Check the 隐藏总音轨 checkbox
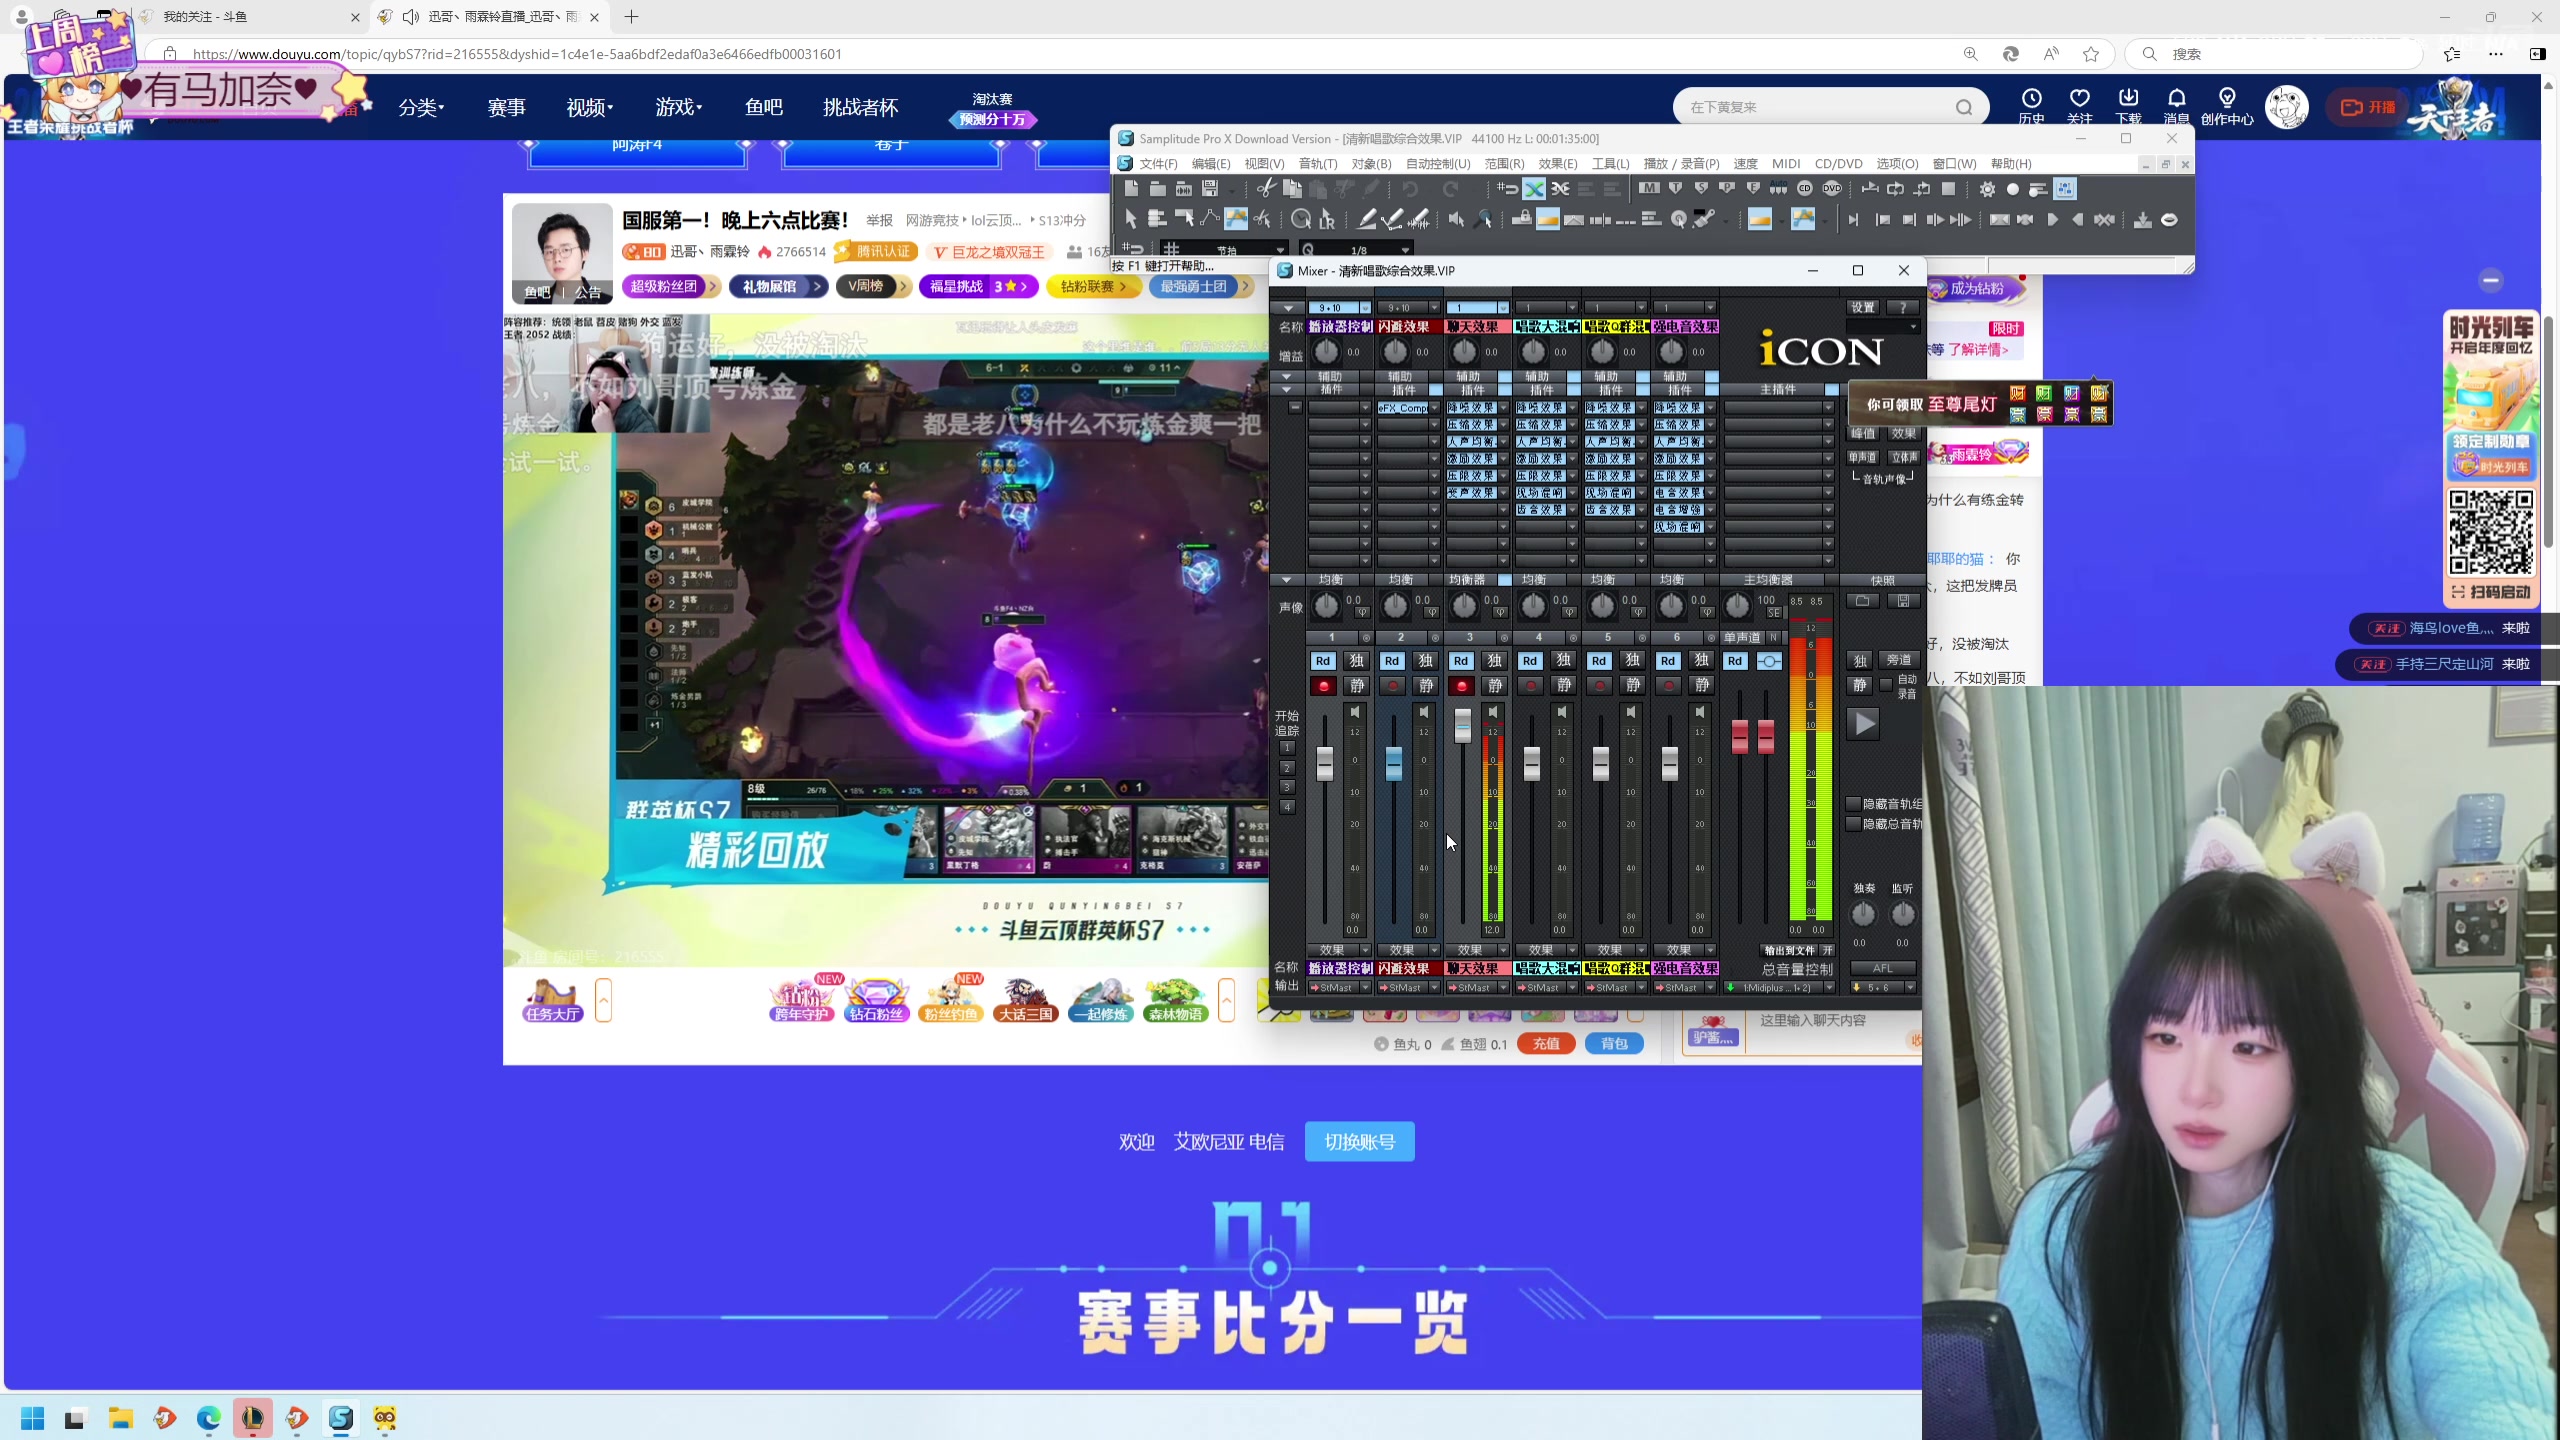 pos(1853,824)
